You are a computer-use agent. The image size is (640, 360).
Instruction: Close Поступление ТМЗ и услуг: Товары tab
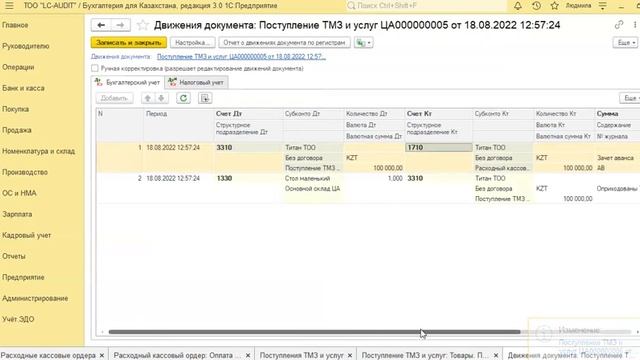496,356
